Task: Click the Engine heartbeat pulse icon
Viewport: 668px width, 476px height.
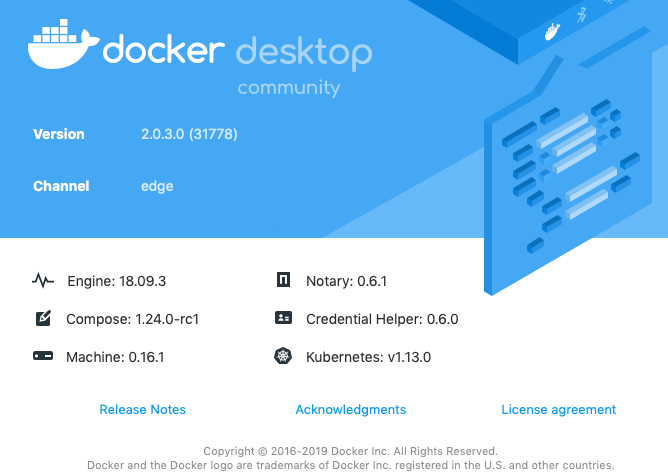Action: point(43,280)
